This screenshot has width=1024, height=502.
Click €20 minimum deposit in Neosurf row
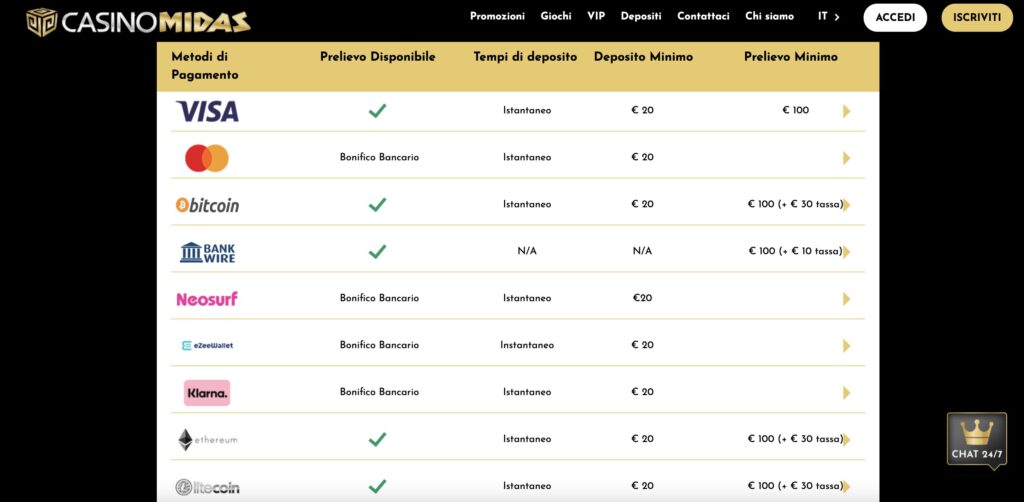point(643,298)
